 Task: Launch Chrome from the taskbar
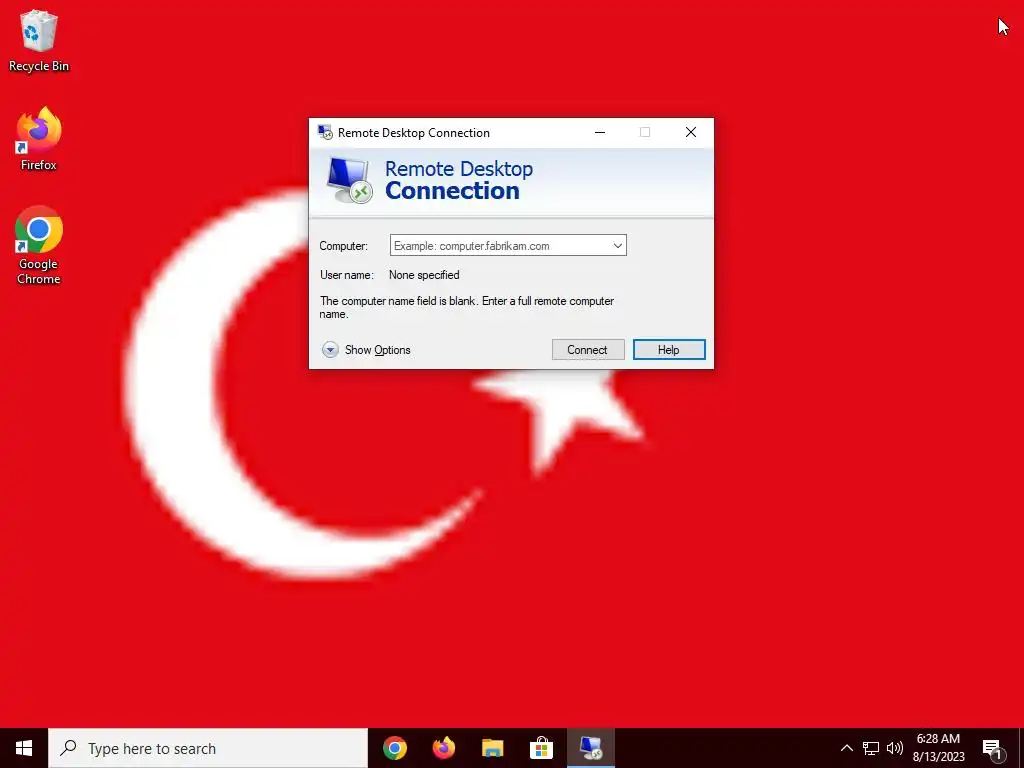[395, 748]
